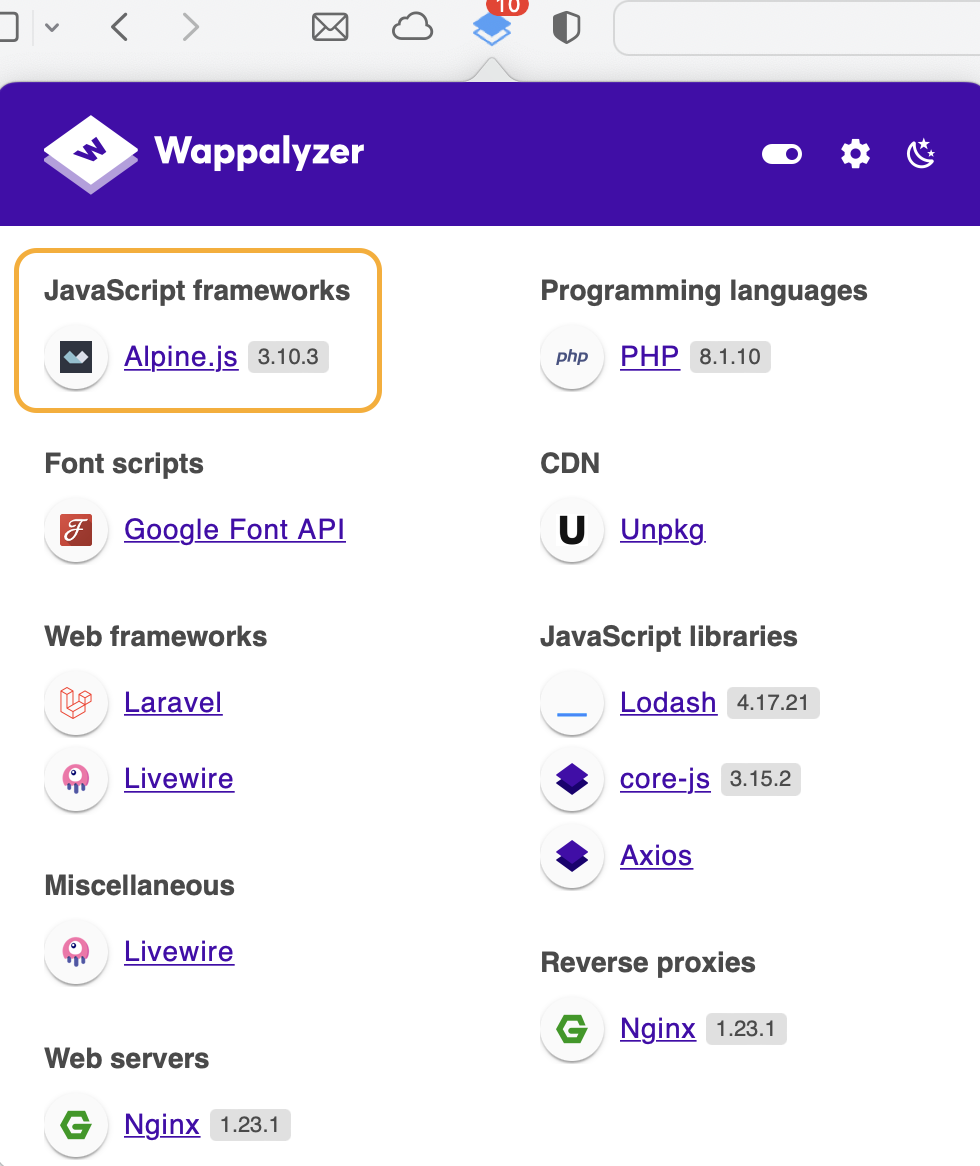The height and width of the screenshot is (1166, 980).
Task: Open the Google Font API link
Action: click(234, 529)
